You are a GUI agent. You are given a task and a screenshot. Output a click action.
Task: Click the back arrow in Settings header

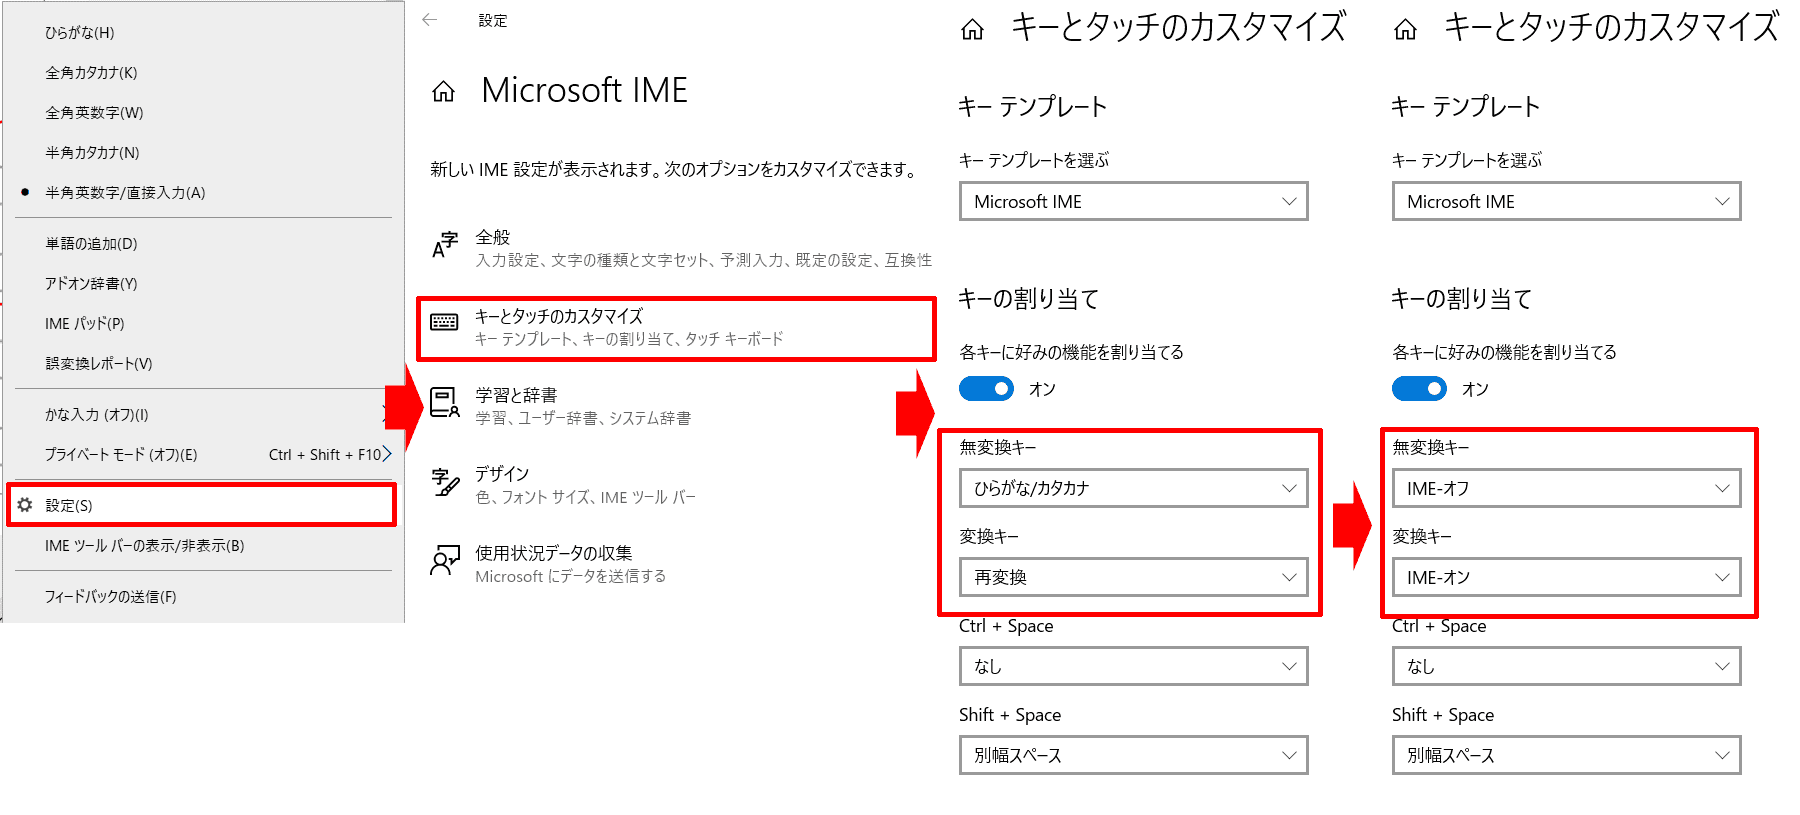[x=430, y=20]
